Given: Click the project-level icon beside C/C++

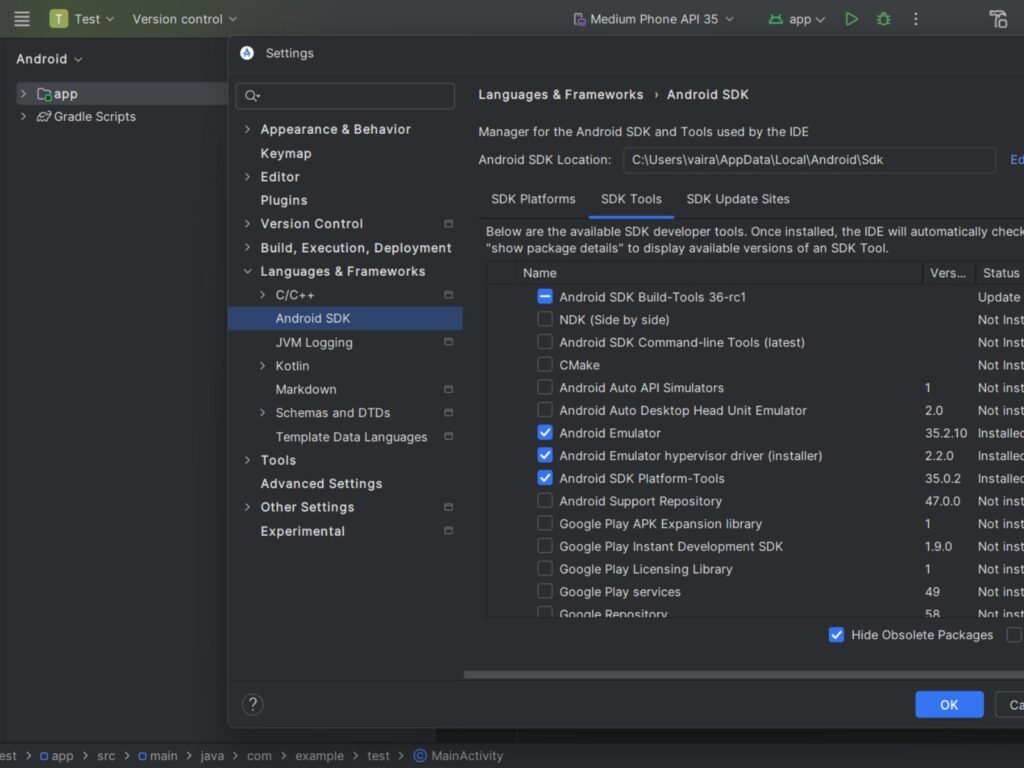Looking at the screenshot, I should point(449,295).
